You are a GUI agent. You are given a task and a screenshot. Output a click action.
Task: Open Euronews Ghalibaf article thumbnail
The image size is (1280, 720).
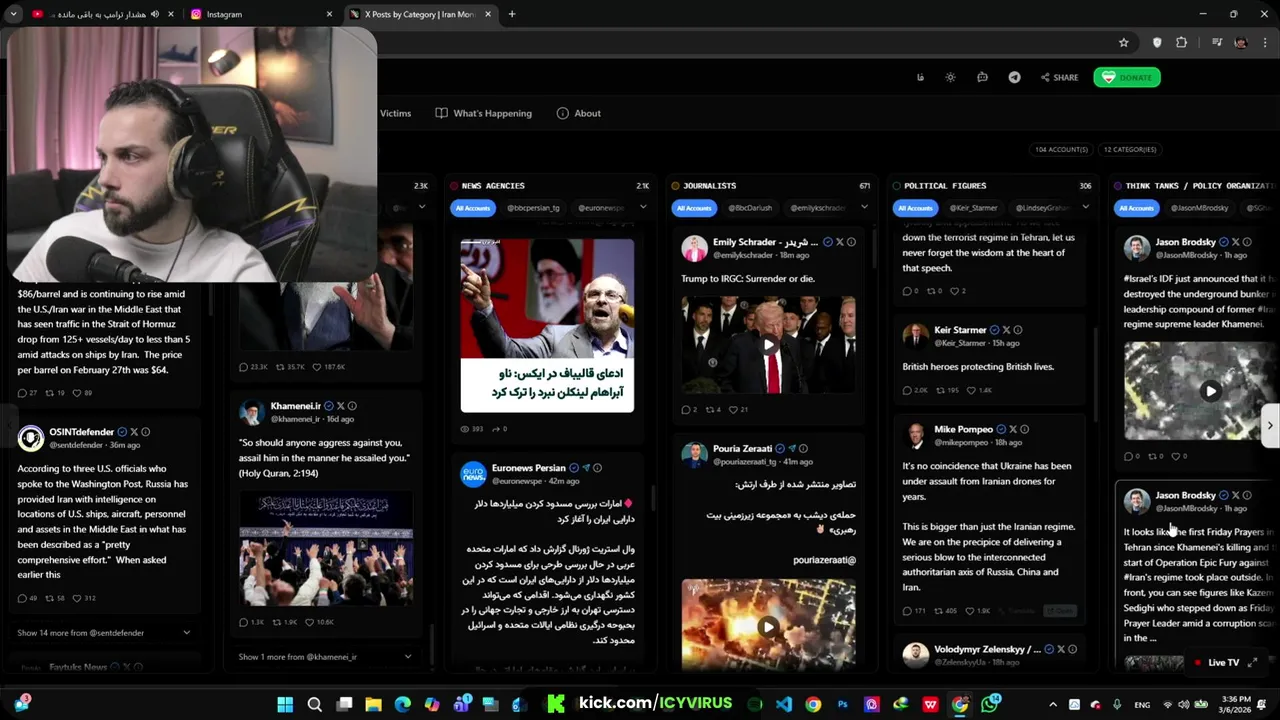(547, 325)
